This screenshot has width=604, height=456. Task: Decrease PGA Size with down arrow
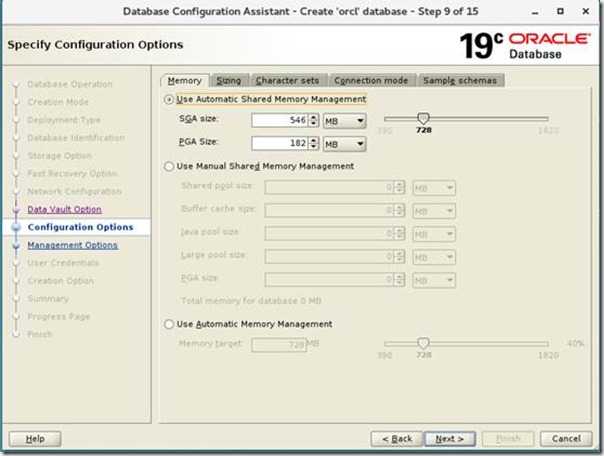tap(314, 147)
